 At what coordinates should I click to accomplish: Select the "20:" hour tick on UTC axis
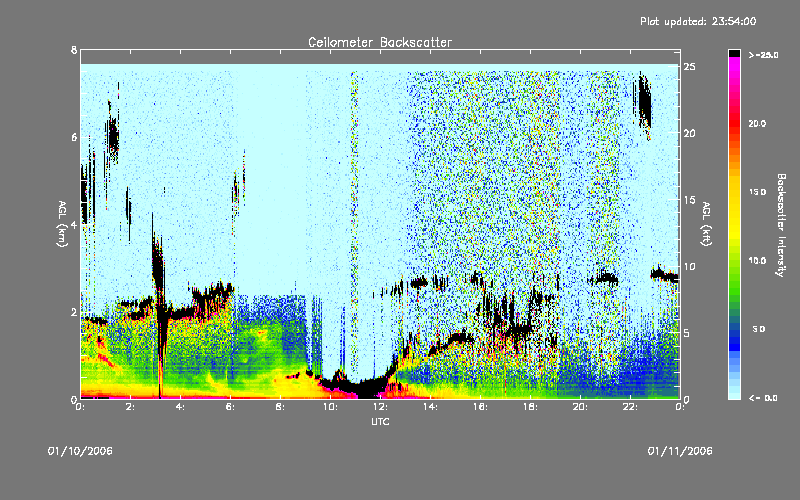[x=580, y=407]
